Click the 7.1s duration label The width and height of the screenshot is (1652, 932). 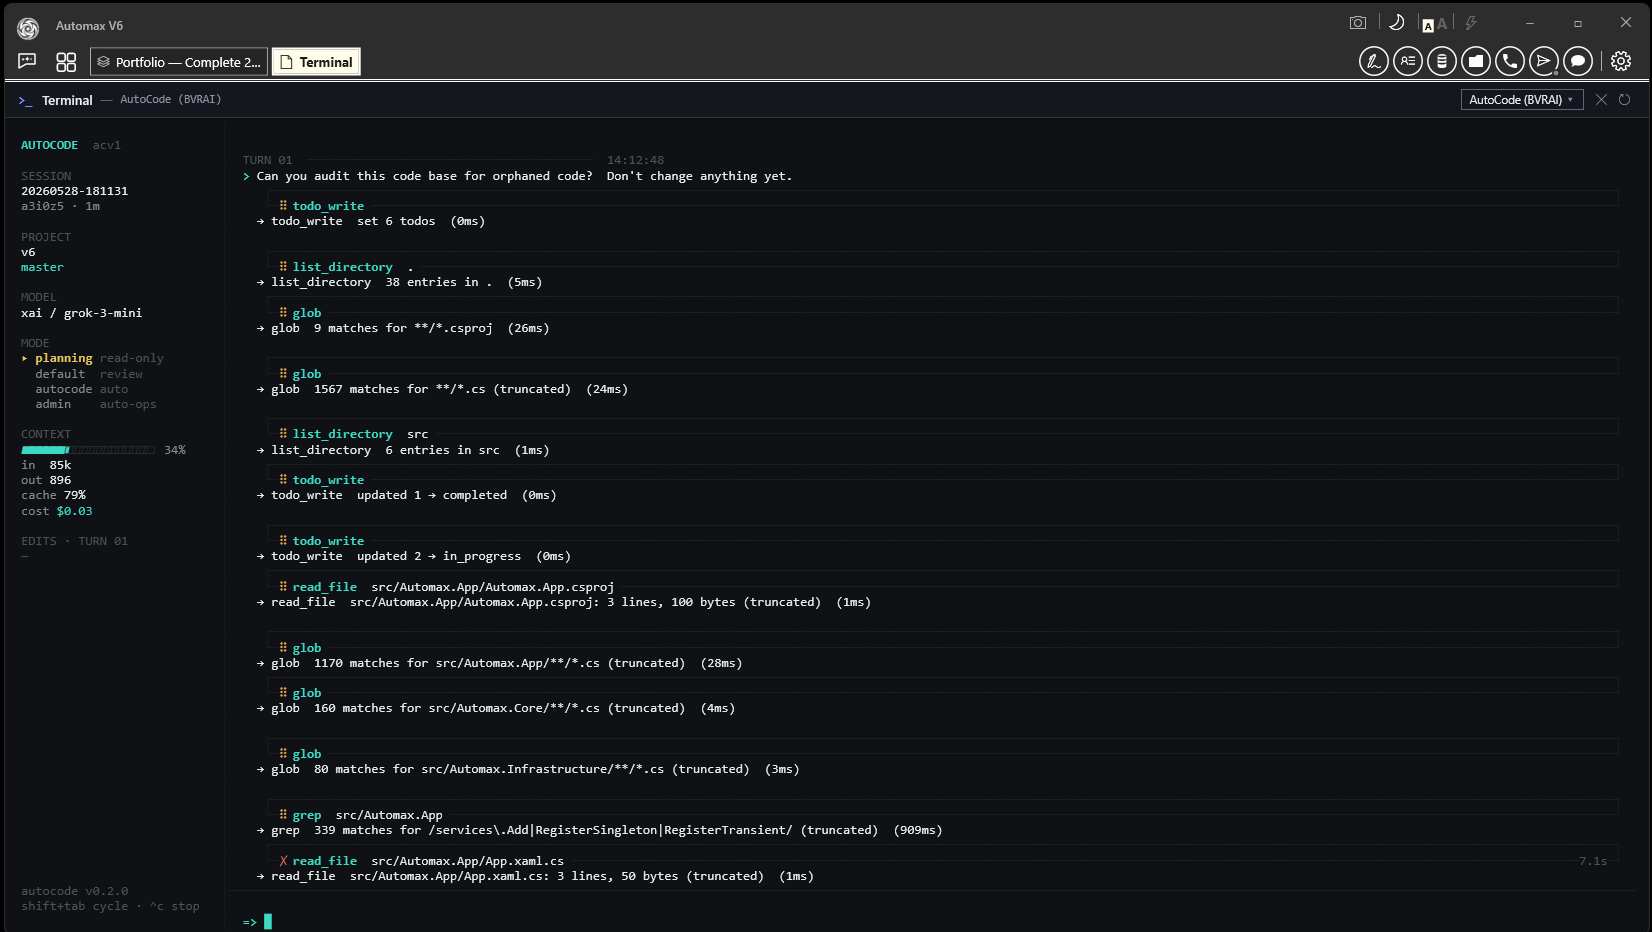click(x=1593, y=861)
